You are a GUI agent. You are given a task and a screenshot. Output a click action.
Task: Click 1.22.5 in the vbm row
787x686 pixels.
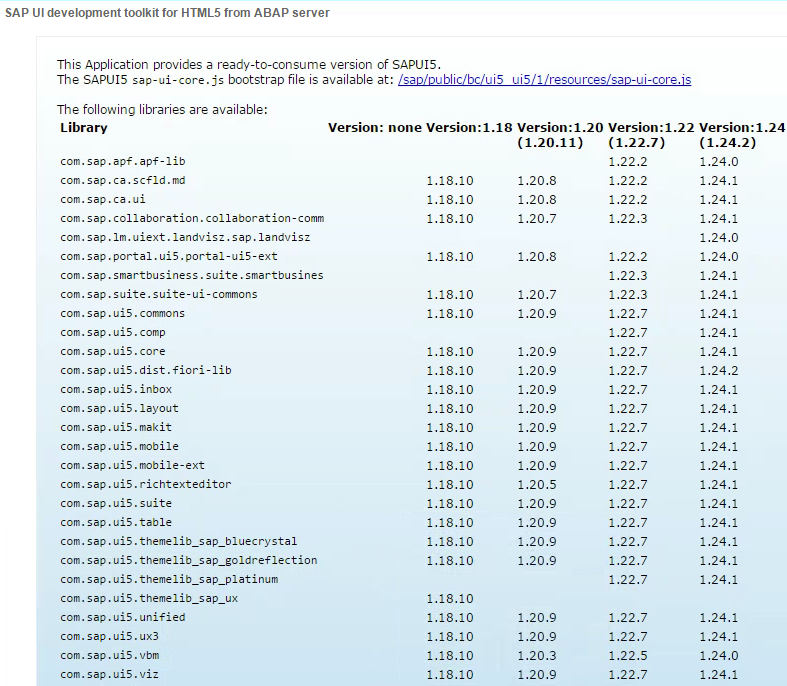pos(628,655)
